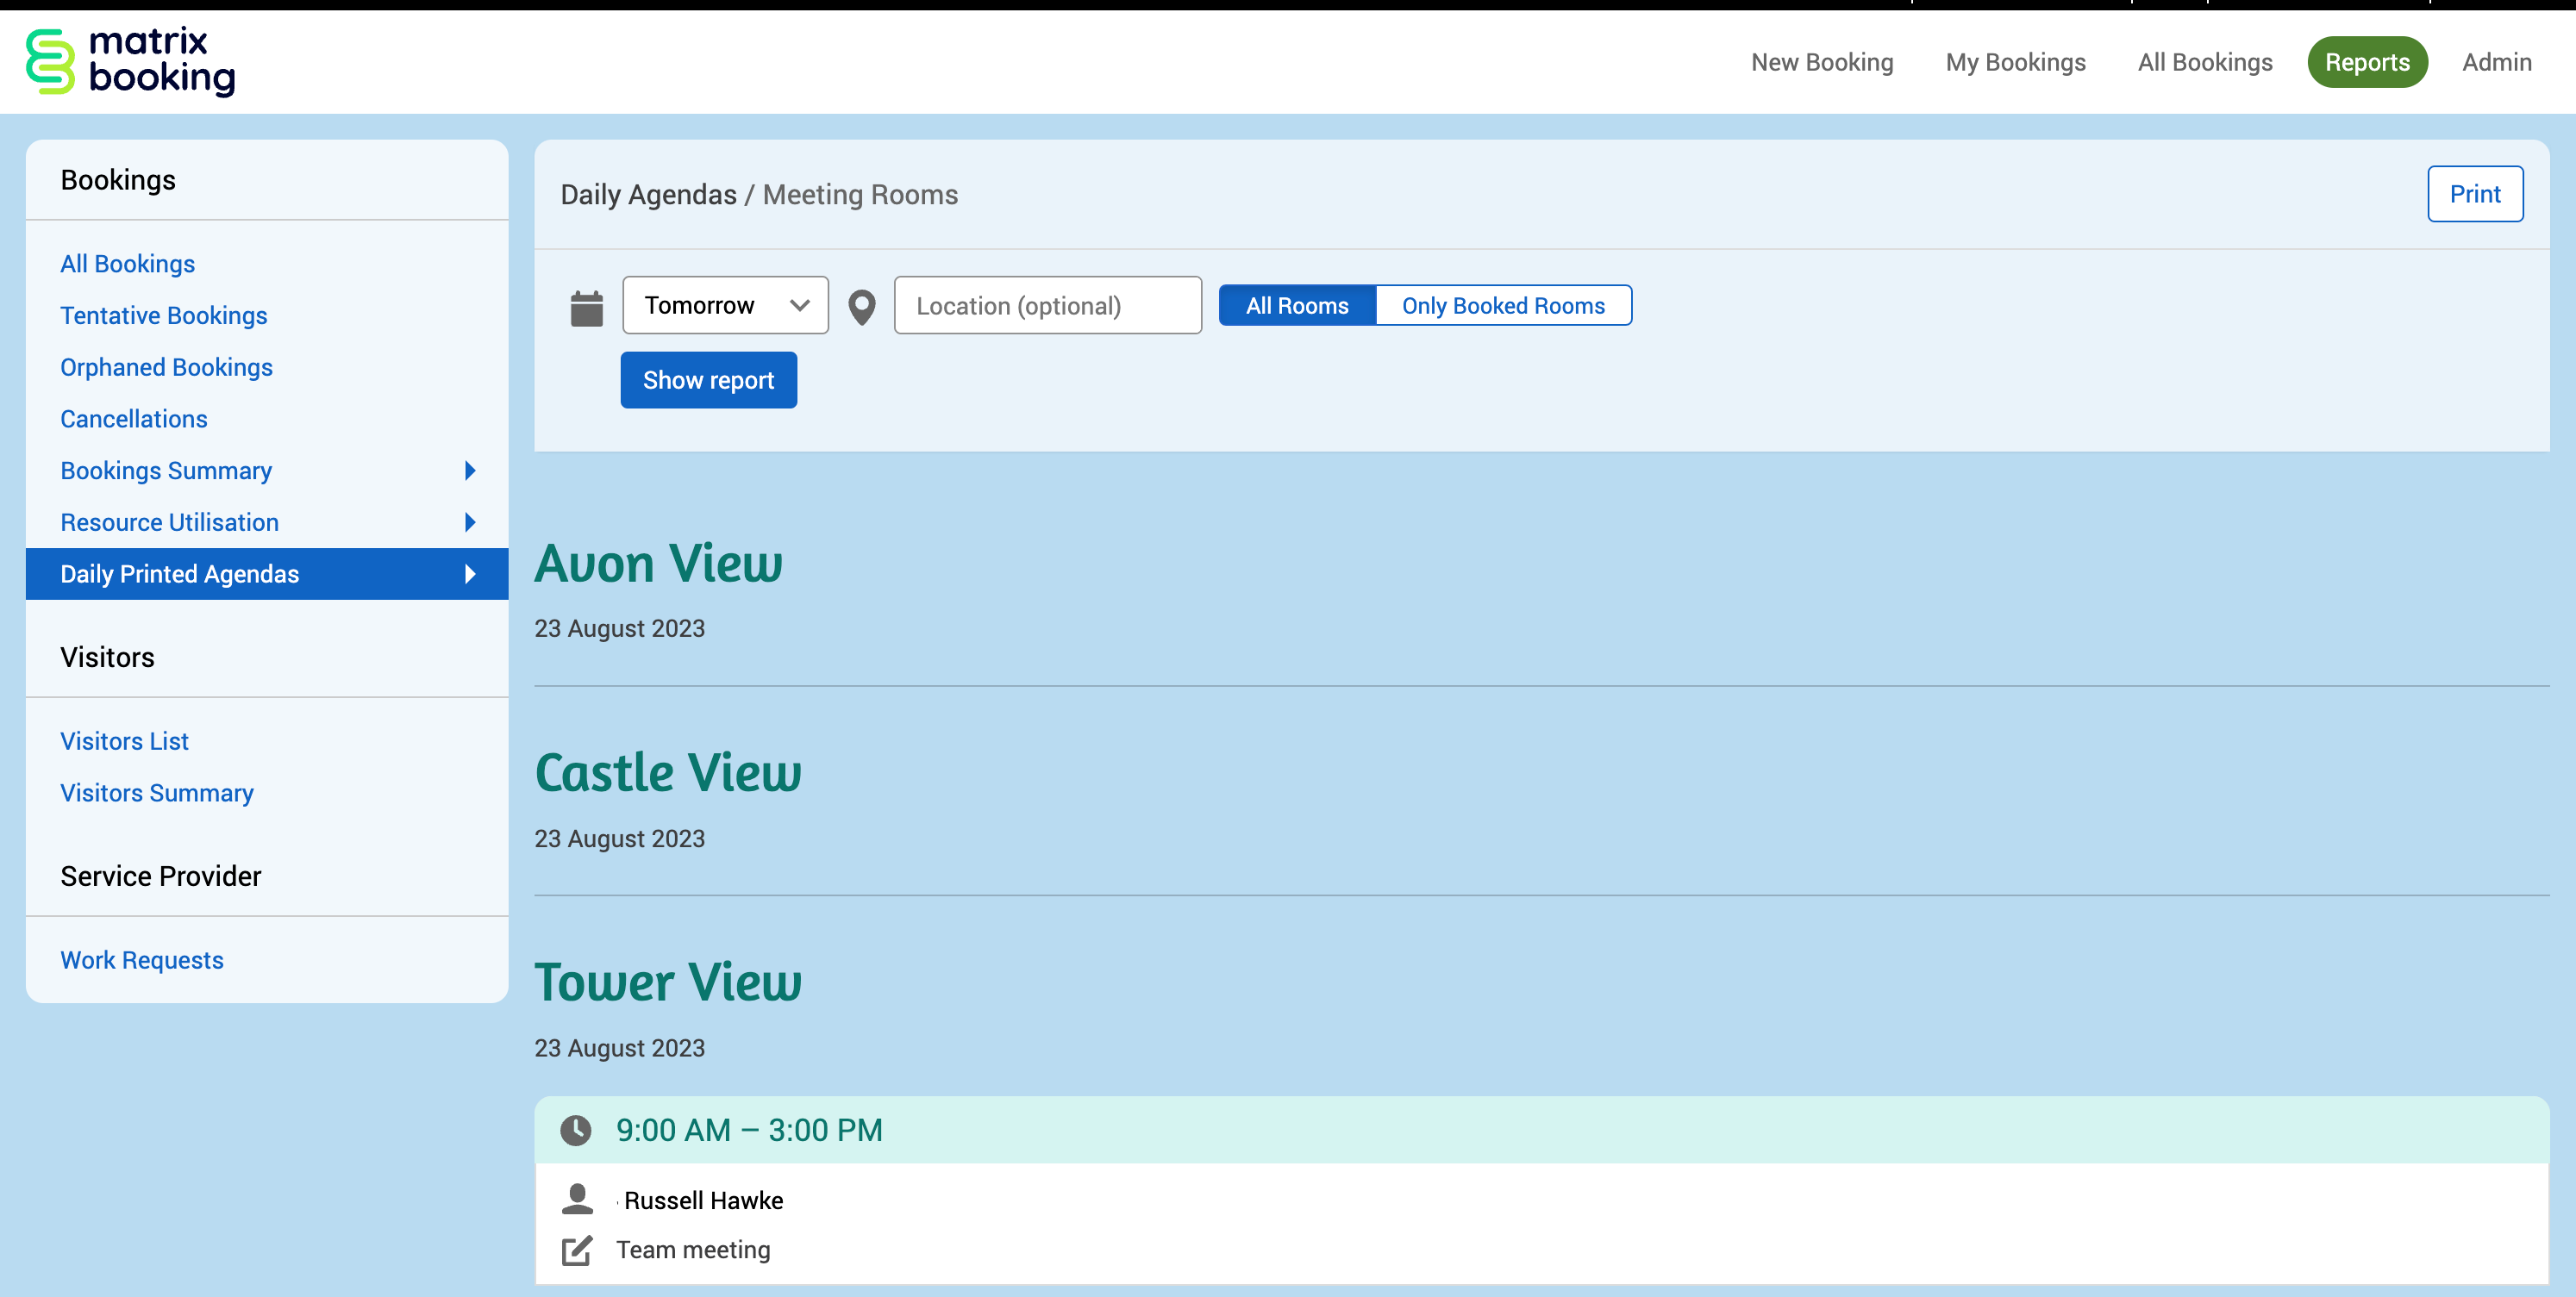The image size is (2576, 1297).
Task: Open Work Requests in sidebar
Action: point(142,960)
